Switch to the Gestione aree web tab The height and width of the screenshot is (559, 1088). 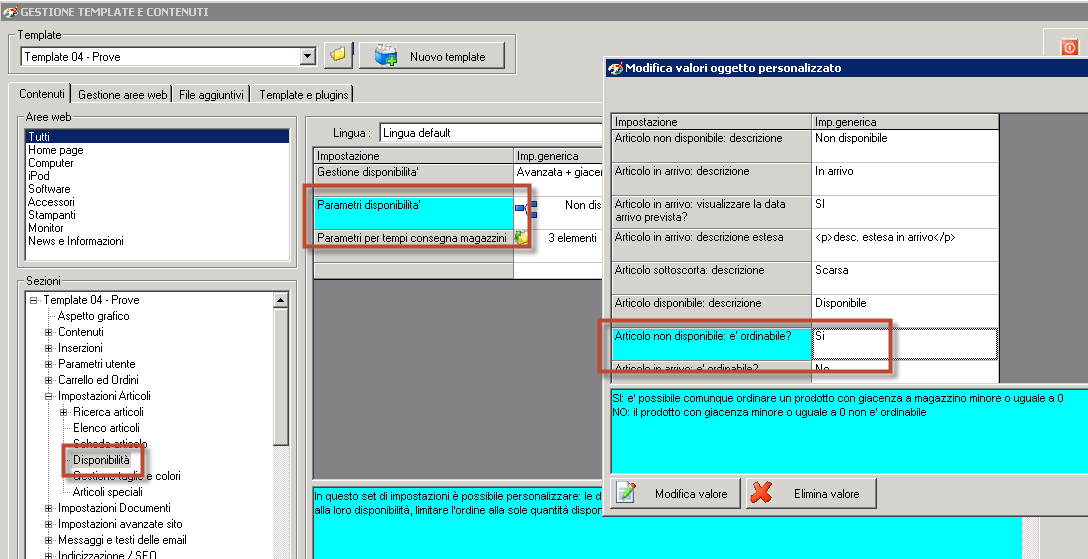pos(123,95)
